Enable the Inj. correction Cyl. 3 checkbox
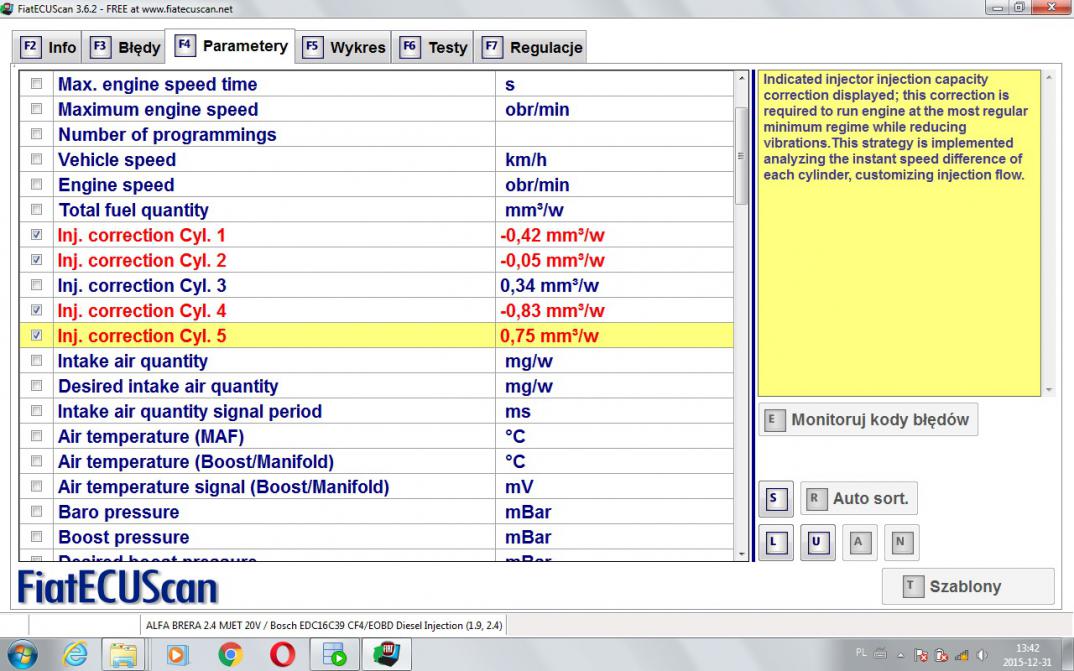The height and width of the screenshot is (671, 1074). tap(37, 286)
